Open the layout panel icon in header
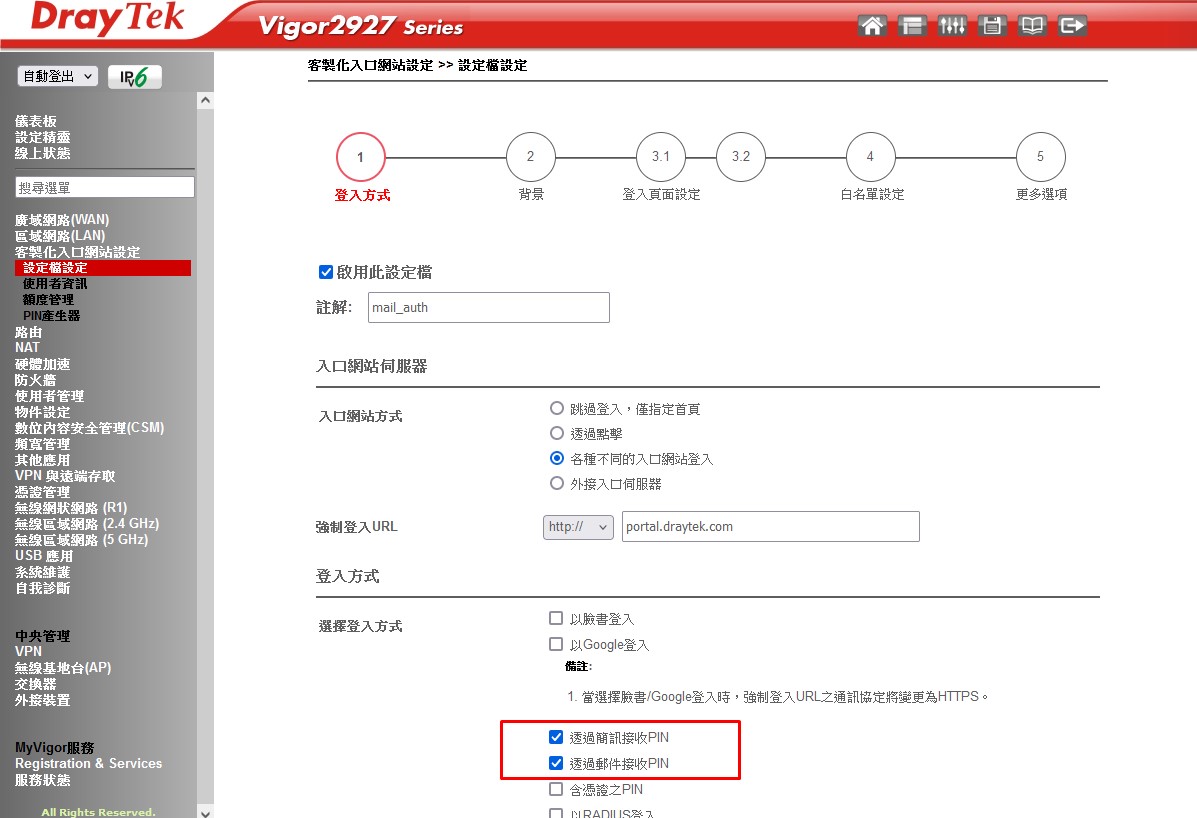This screenshot has width=1197, height=818. pos(911,26)
